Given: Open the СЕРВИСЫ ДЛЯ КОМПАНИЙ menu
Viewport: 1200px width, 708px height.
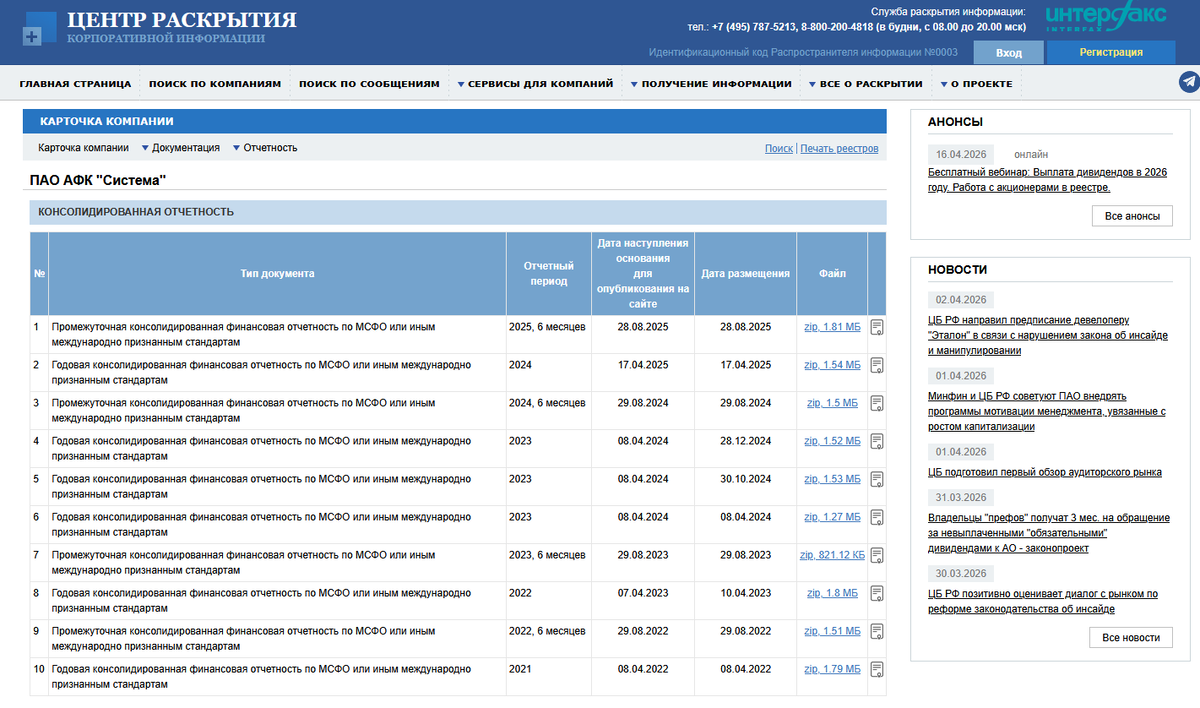Looking at the screenshot, I should tap(537, 83).
